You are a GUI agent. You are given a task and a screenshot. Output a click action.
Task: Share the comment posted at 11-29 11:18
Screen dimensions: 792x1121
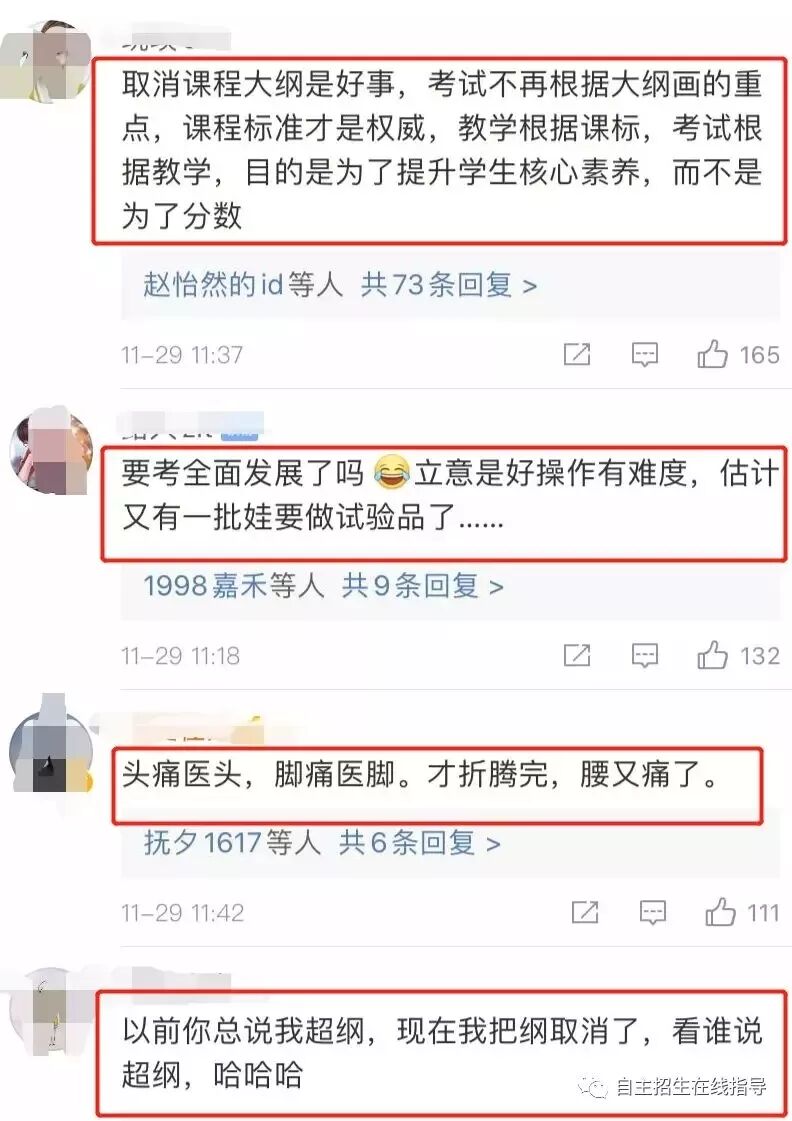(577, 655)
